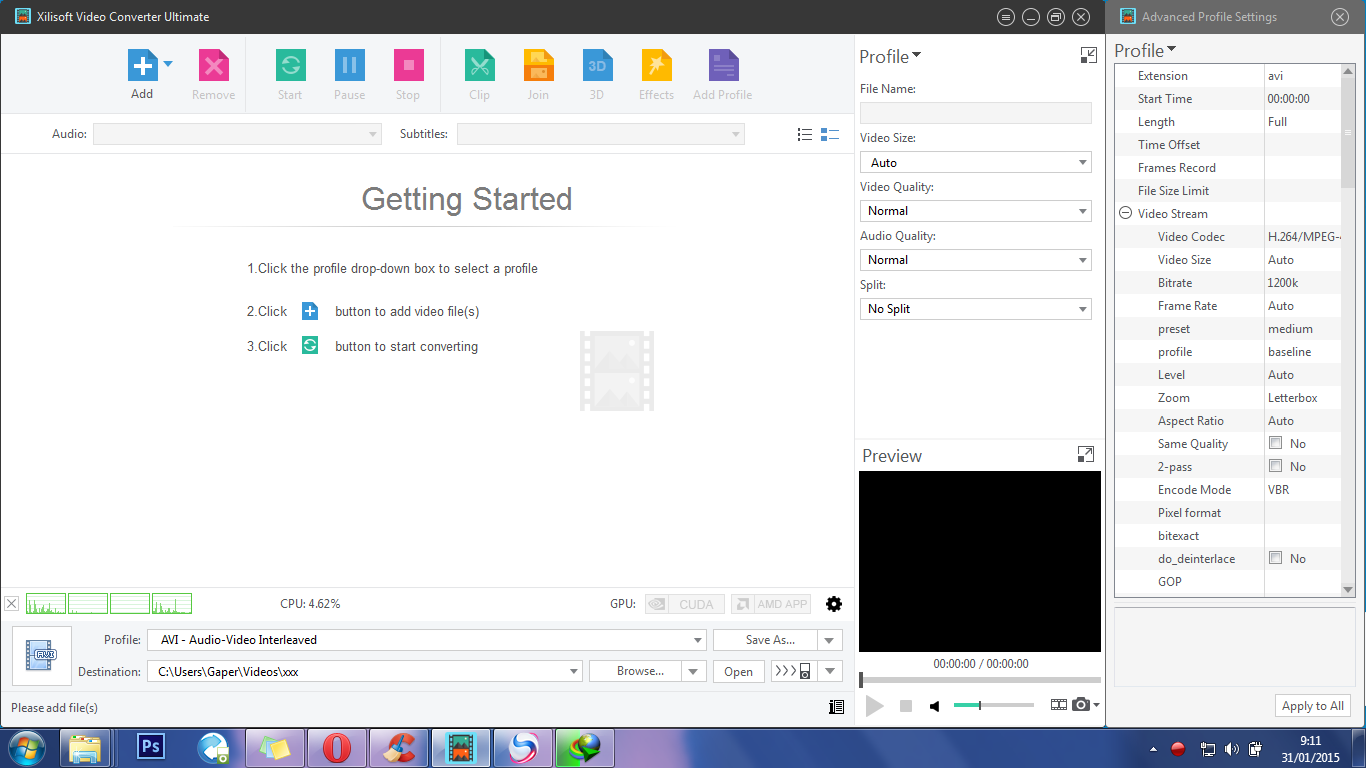
Task: Take a snapshot with the camera icon
Action: point(1080,705)
